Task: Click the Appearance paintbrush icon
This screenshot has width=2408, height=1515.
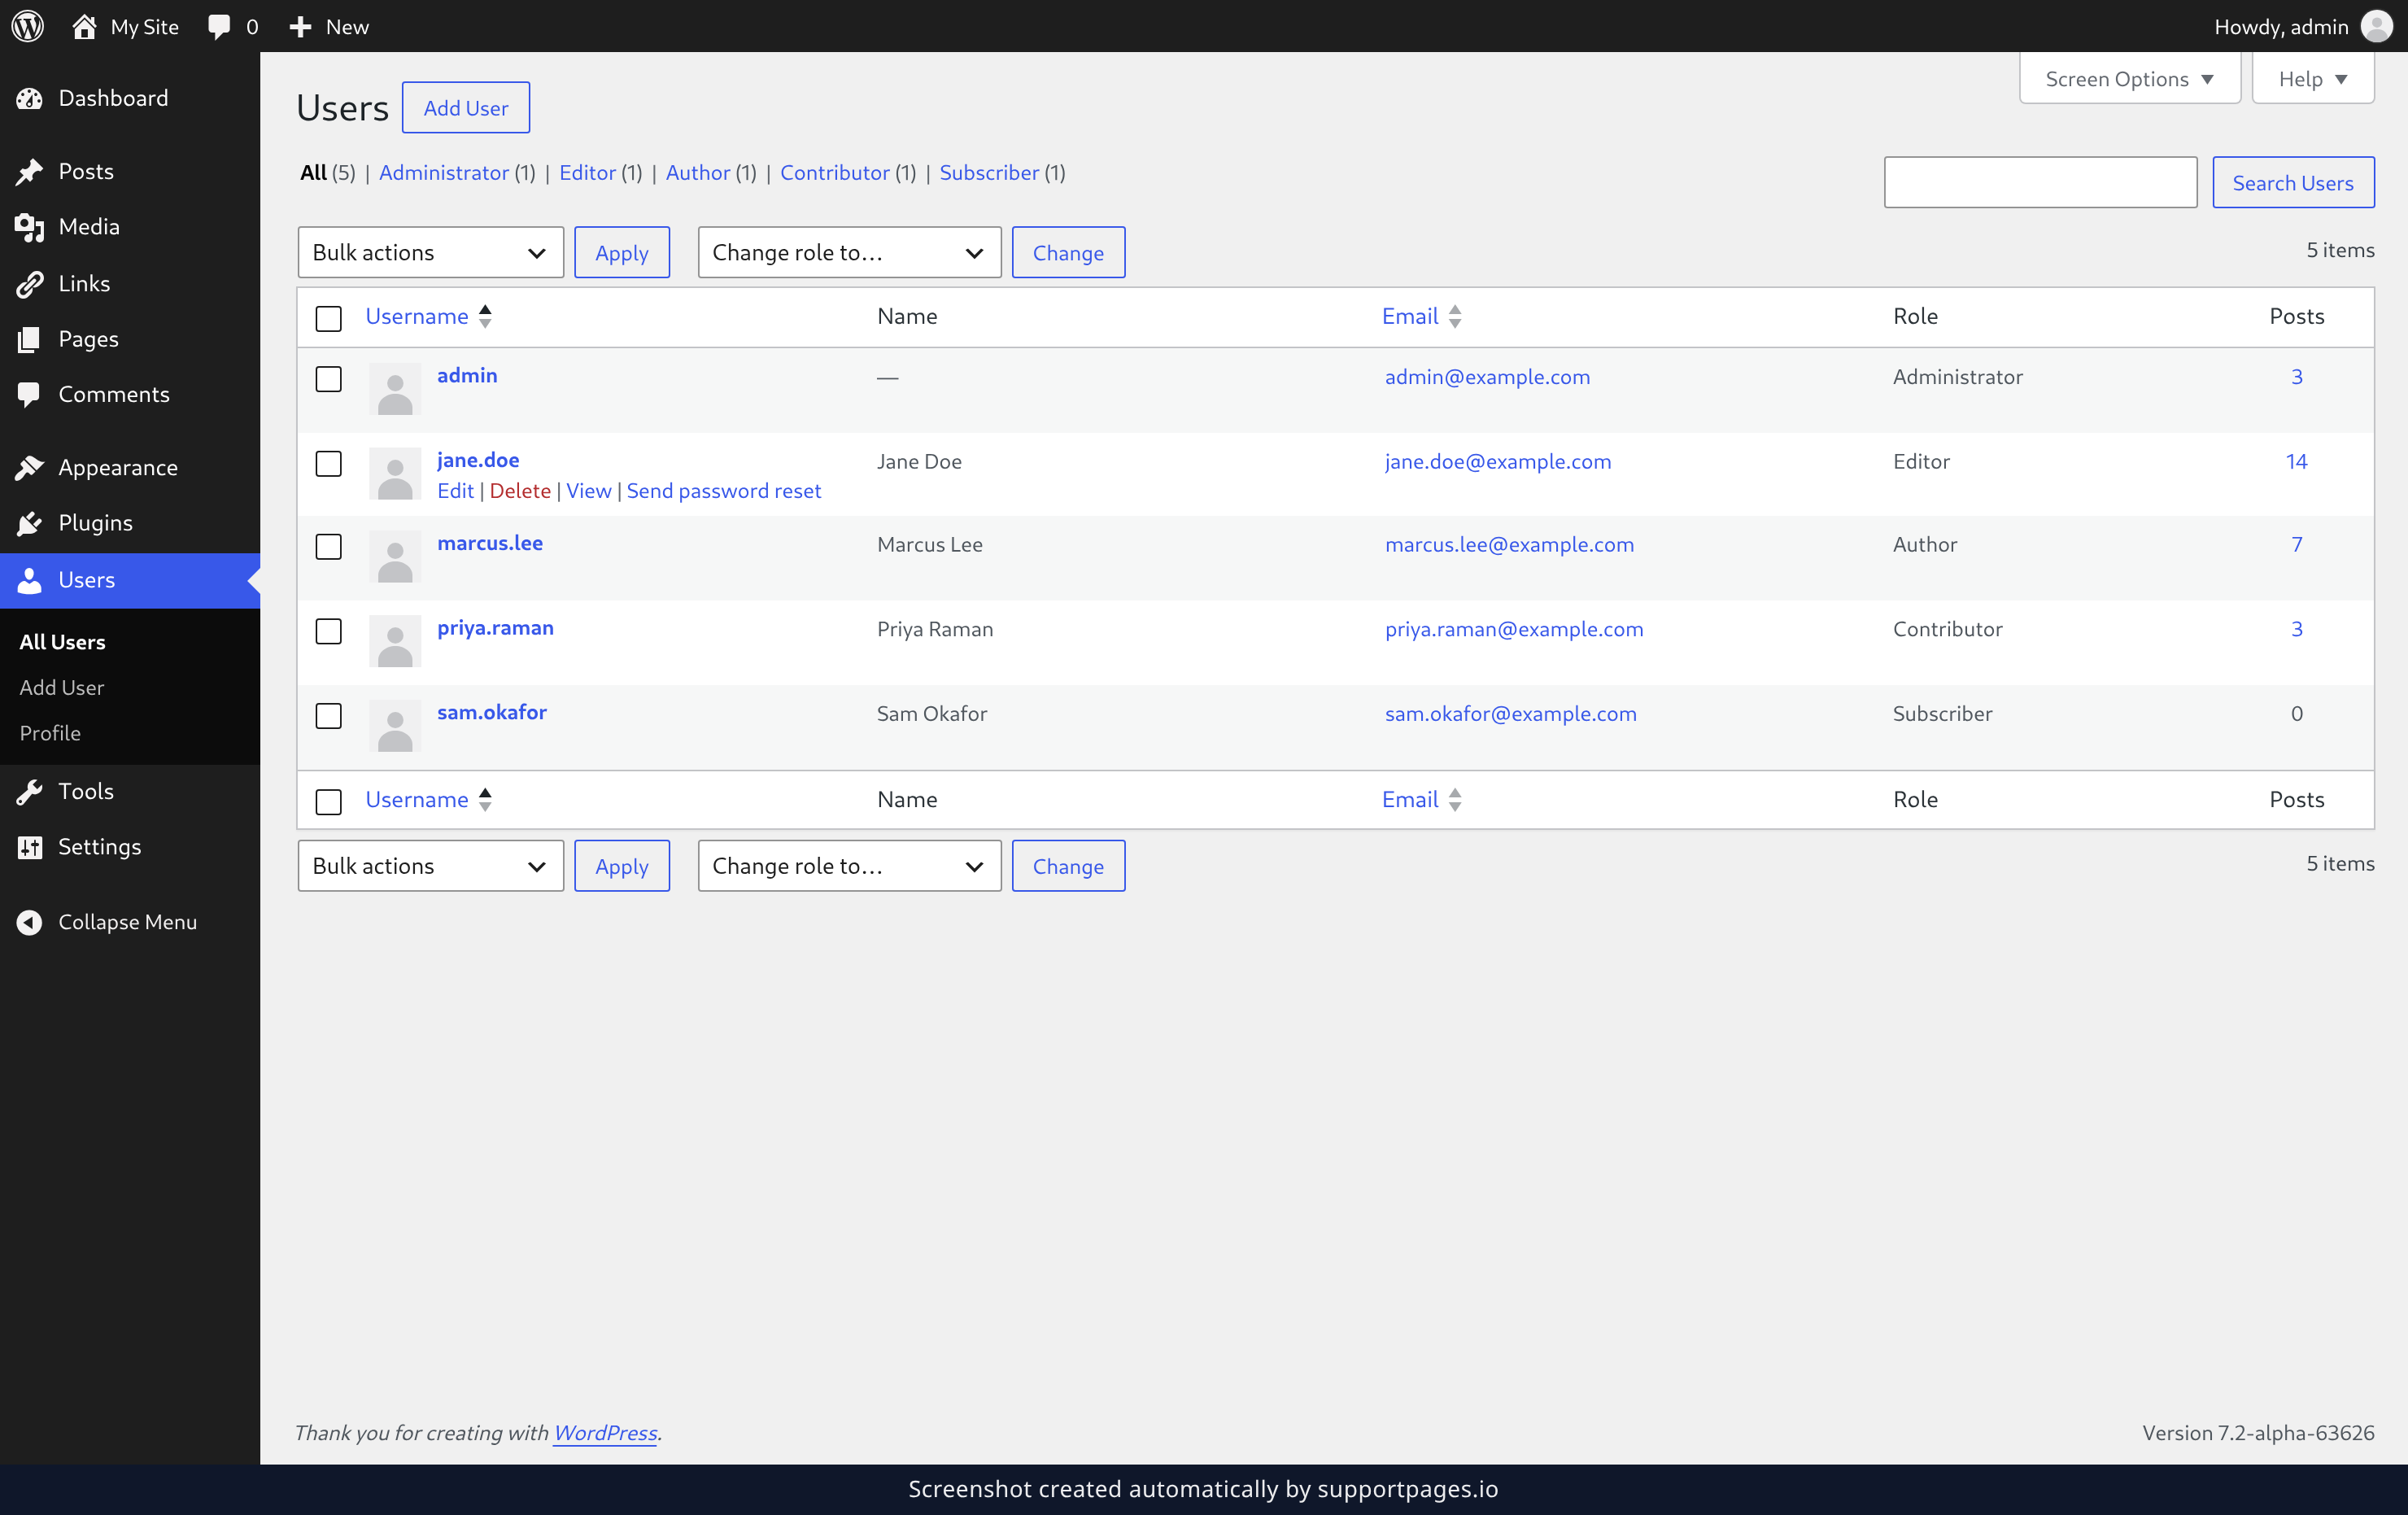Action: coord(30,468)
